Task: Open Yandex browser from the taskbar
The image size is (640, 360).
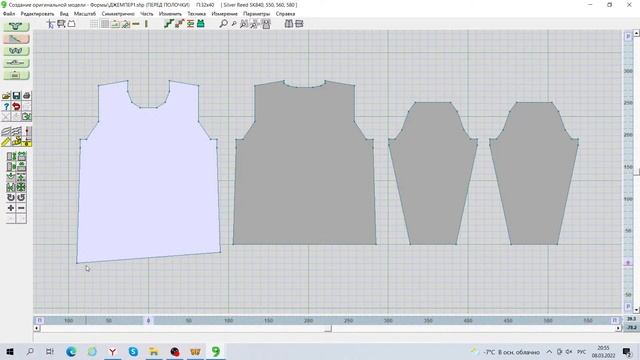Action: 112,351
